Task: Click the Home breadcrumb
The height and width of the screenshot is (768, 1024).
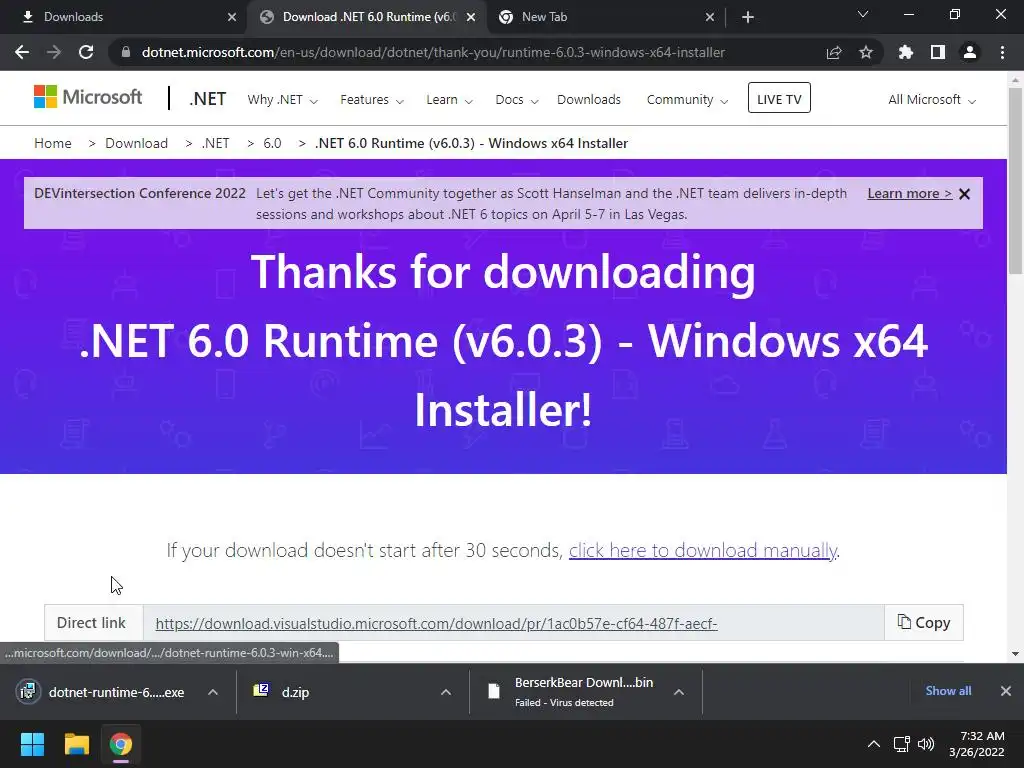Action: (x=53, y=143)
